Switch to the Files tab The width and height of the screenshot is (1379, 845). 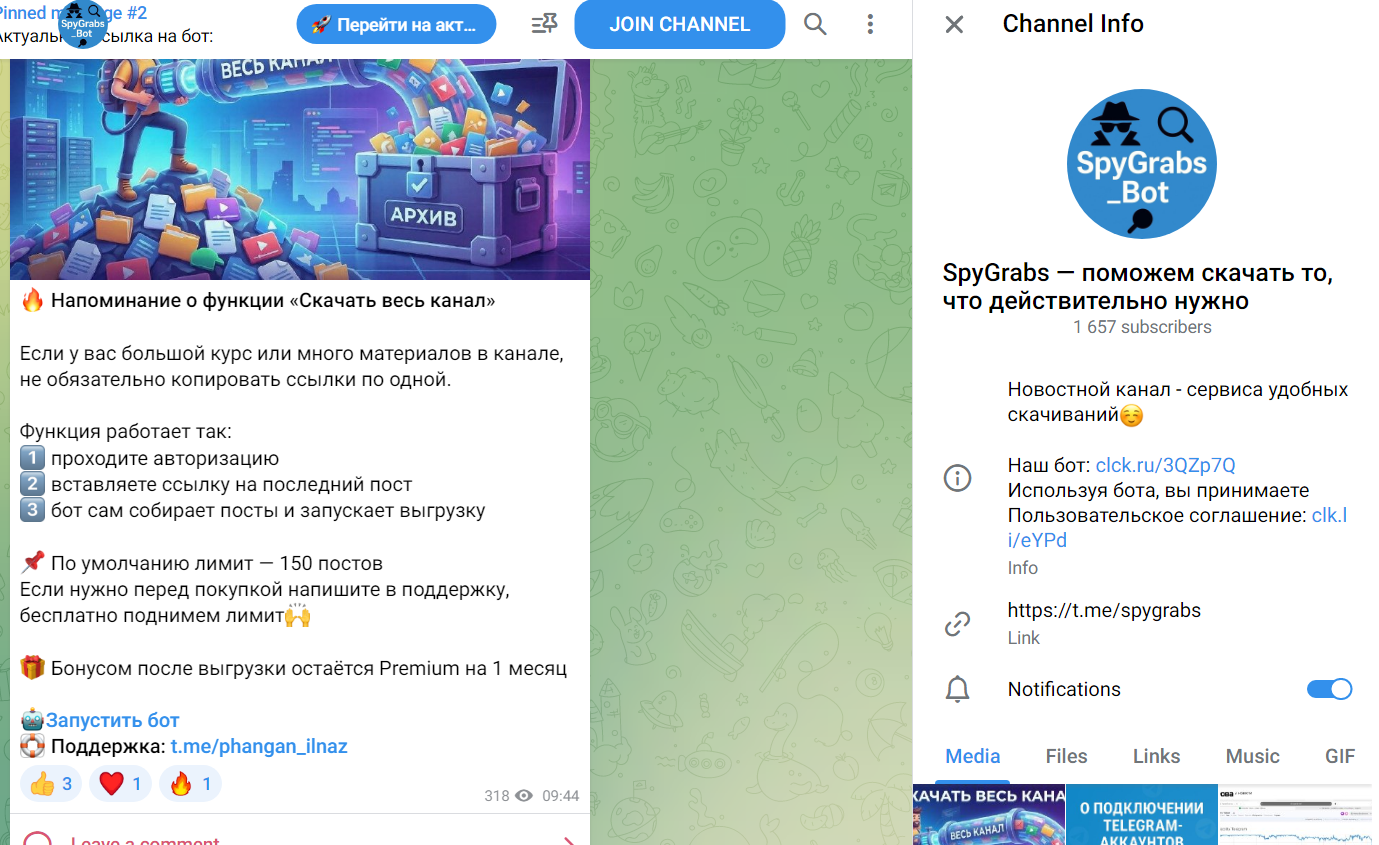[x=1066, y=756]
